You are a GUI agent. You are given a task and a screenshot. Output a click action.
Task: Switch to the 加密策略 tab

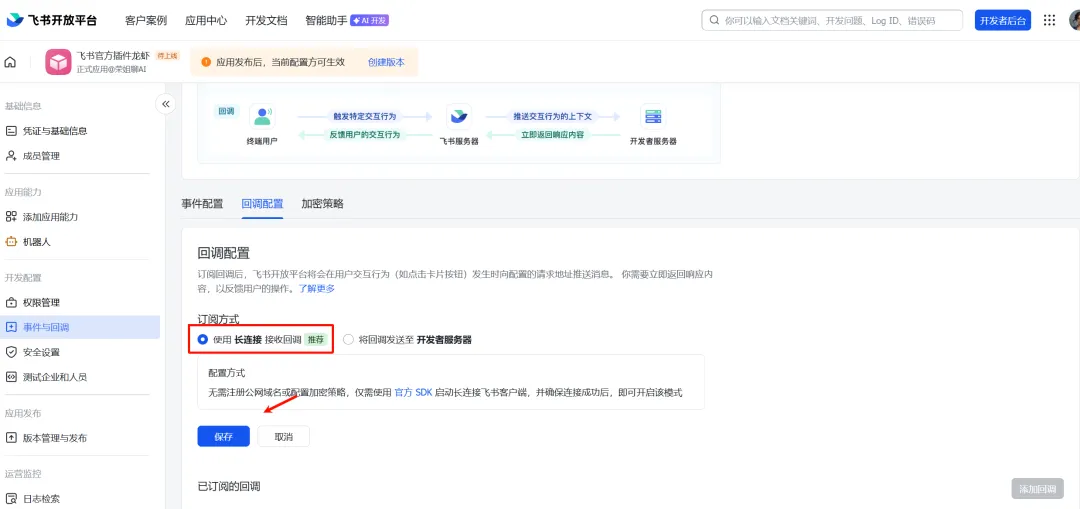pyautogui.click(x=322, y=204)
